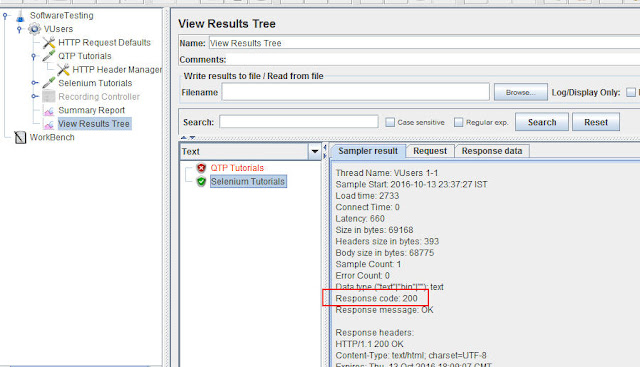
Task: Switch to the Request tab
Action: 430,151
